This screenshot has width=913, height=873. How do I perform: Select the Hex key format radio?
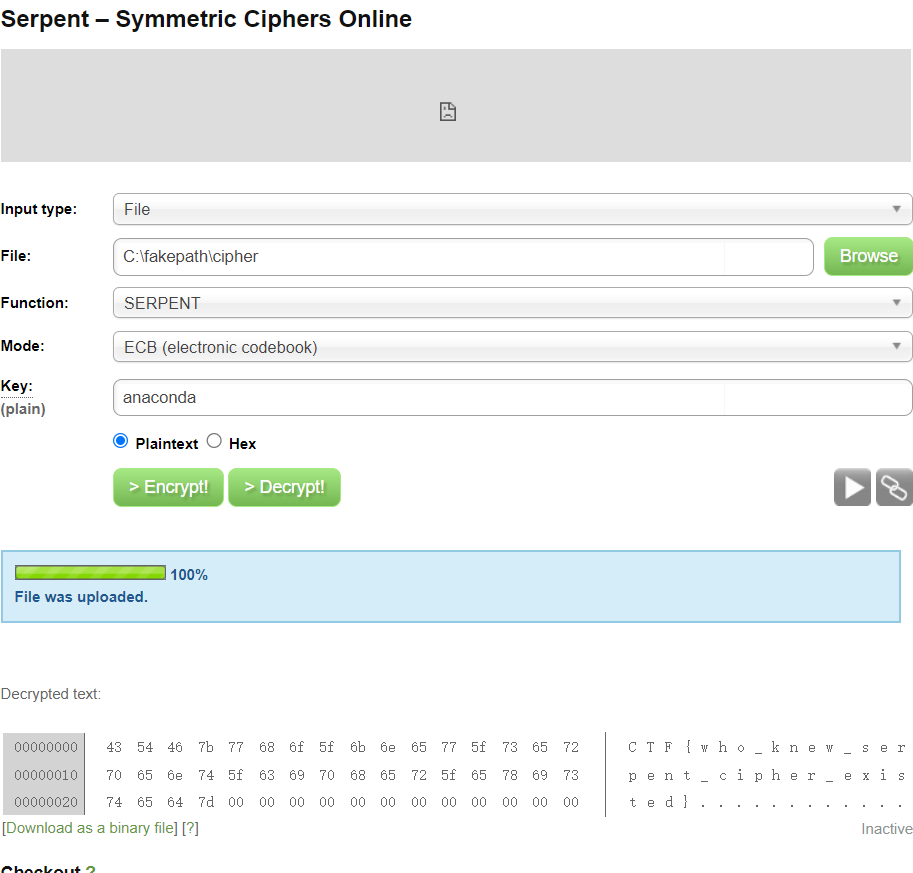[214, 441]
